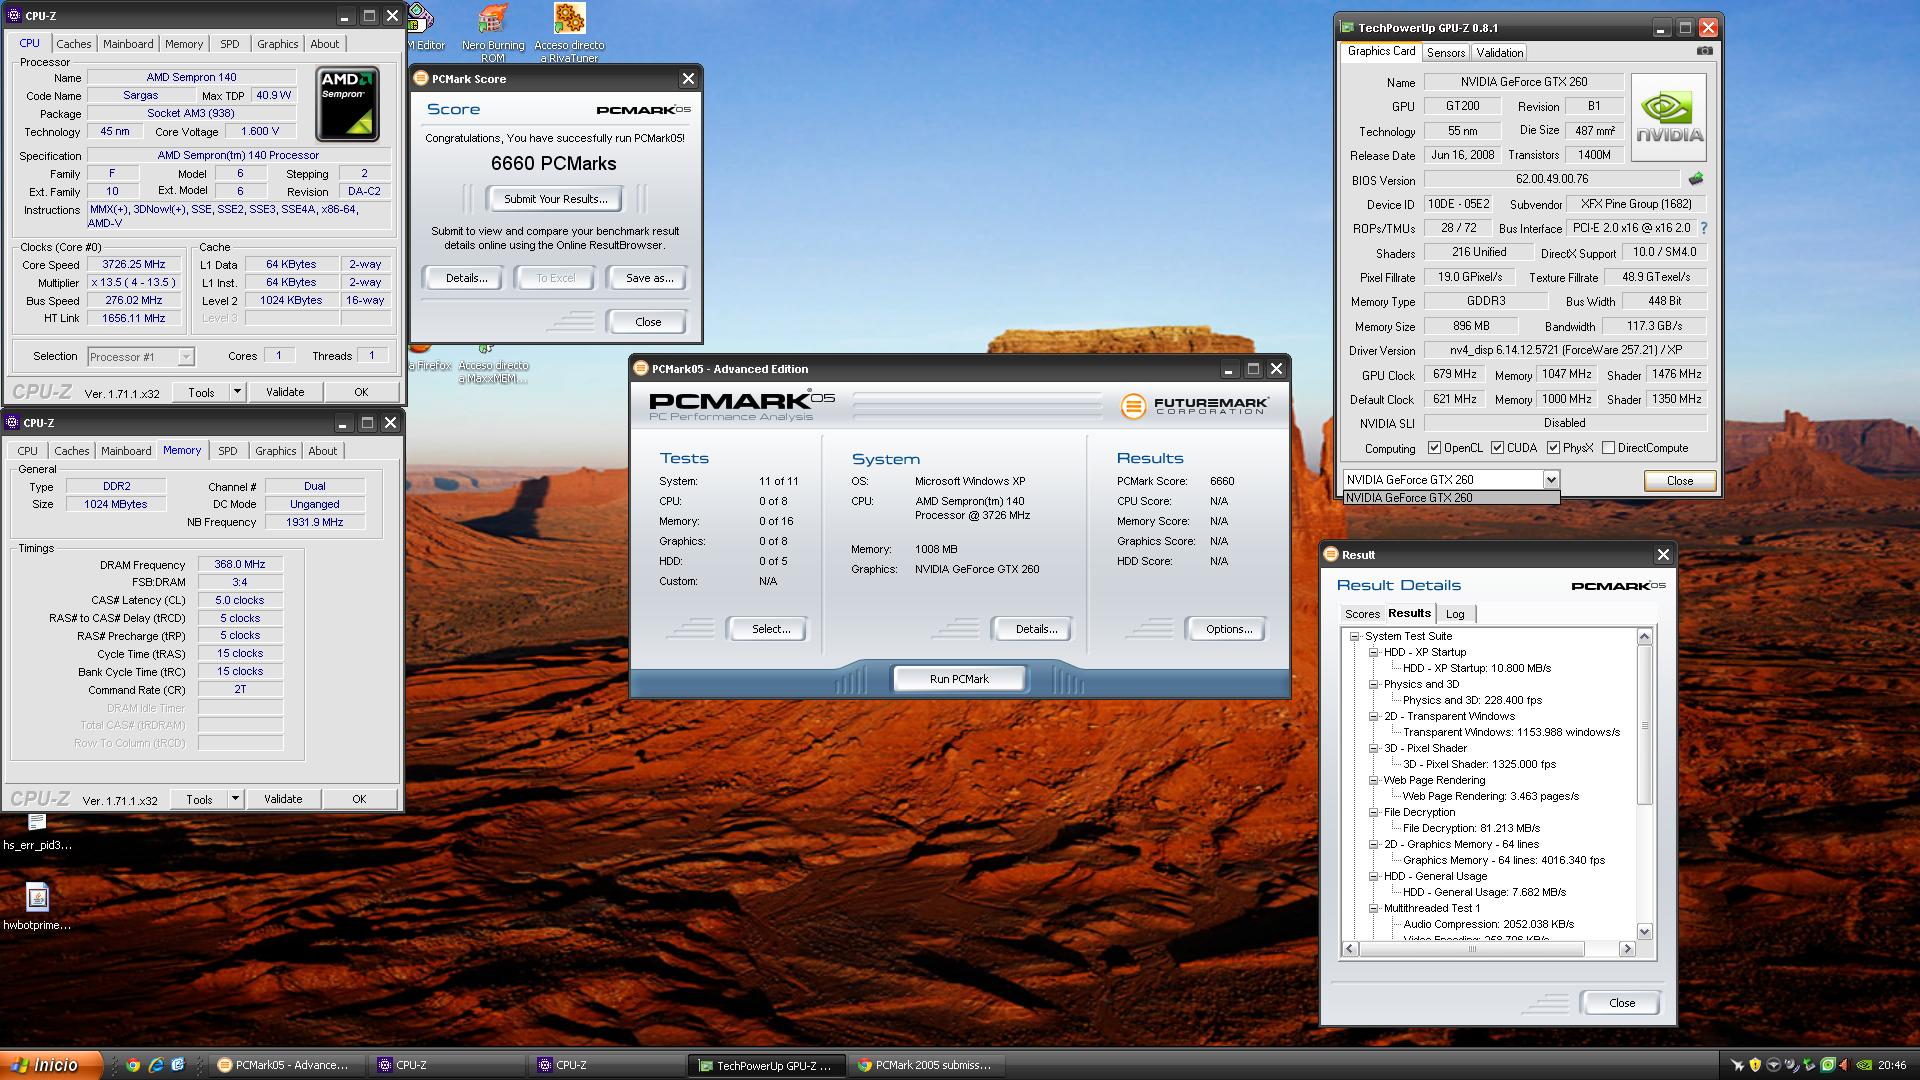The image size is (1920, 1080).
Task: Click the NVIDIA logo in GPU-Z
Action: pyautogui.click(x=1668, y=117)
